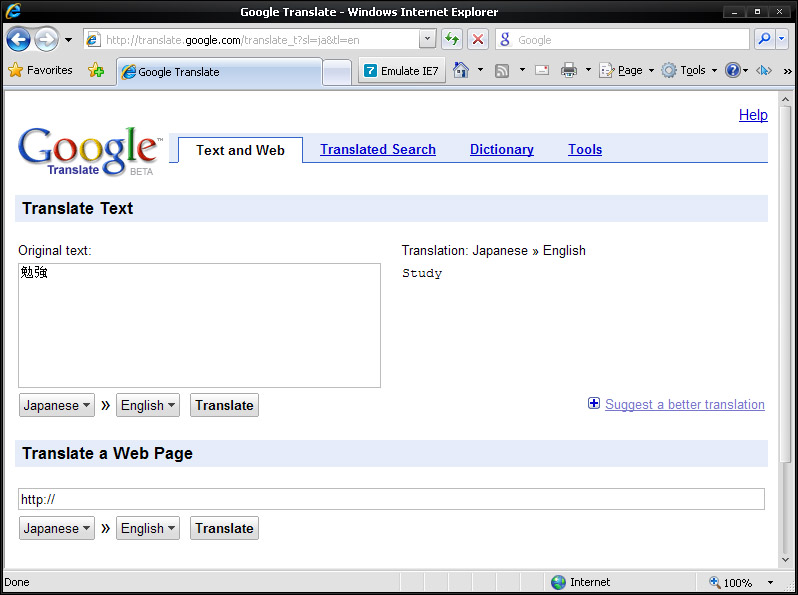Open English dropdown under Translate a Web Page
The width and height of the screenshot is (798, 595).
(148, 528)
